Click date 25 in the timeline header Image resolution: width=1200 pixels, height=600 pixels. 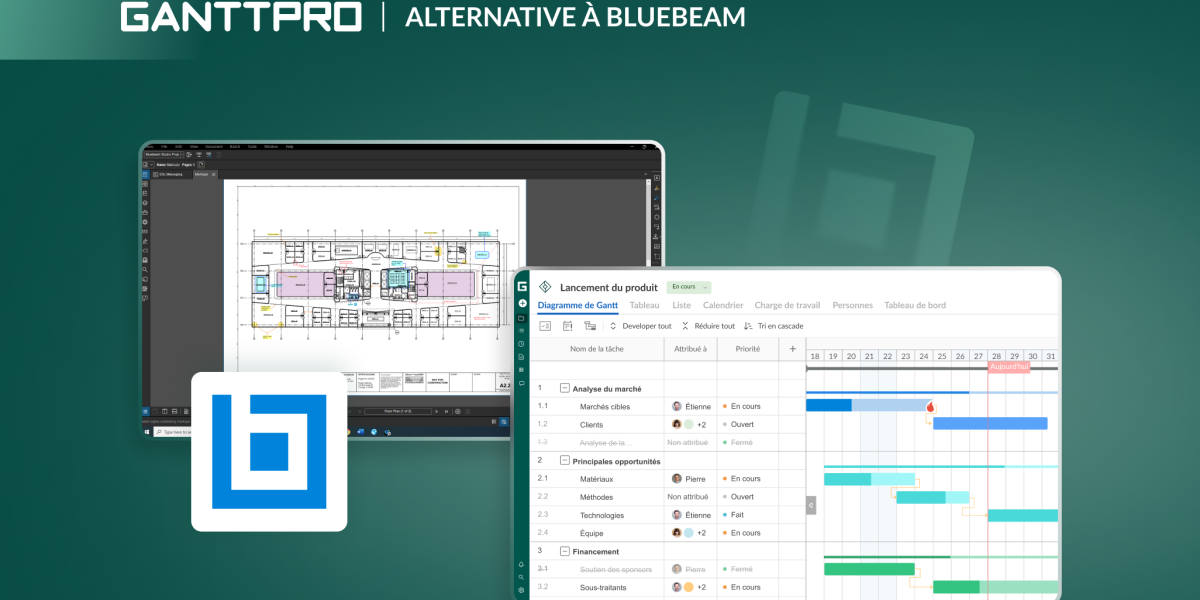tap(941, 356)
